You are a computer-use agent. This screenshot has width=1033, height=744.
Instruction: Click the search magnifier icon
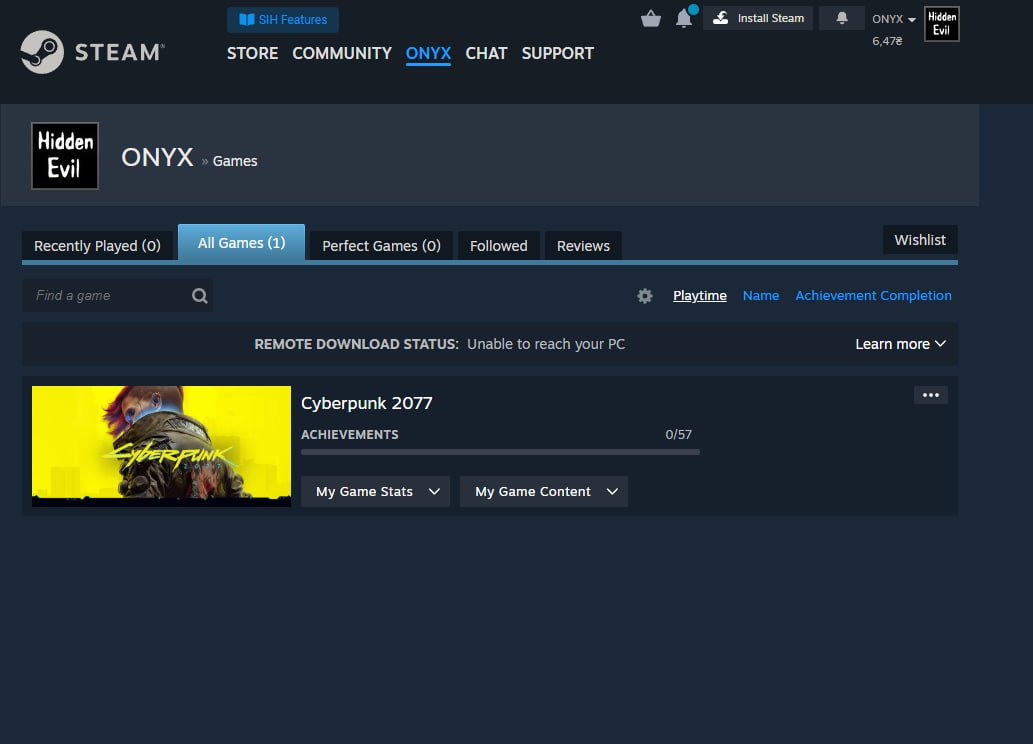tap(200, 296)
